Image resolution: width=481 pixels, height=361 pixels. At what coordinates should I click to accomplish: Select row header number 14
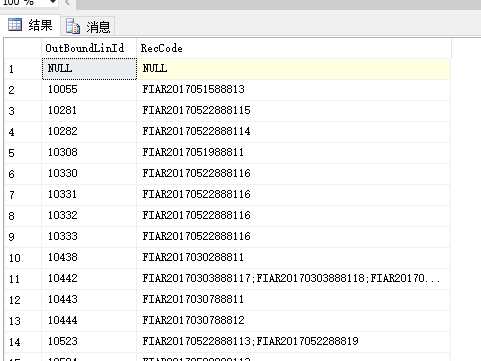23,342
